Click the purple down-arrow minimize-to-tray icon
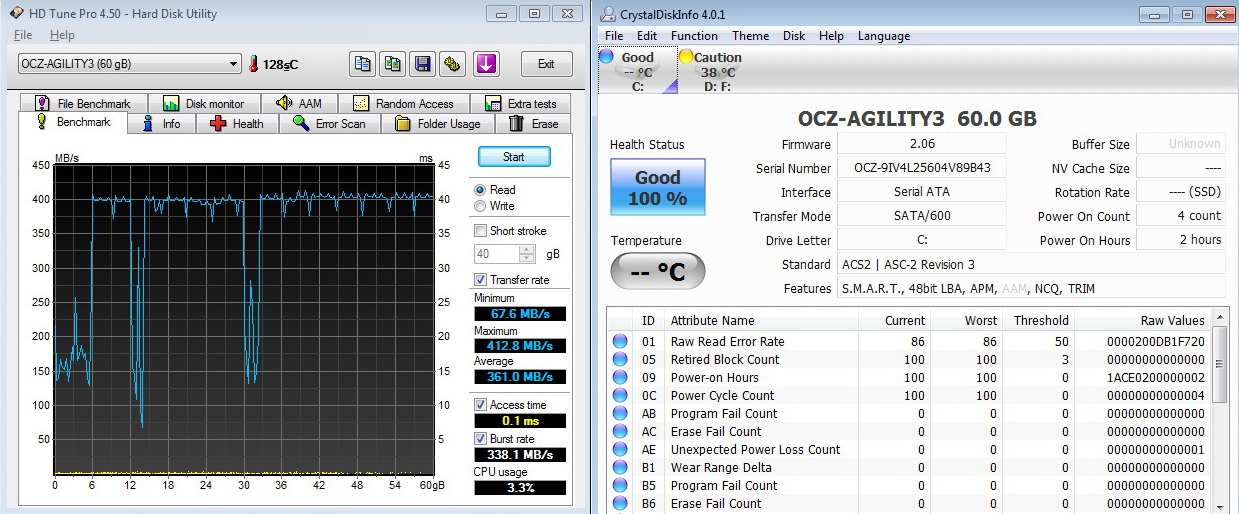The height and width of the screenshot is (514, 1239). [x=486, y=64]
